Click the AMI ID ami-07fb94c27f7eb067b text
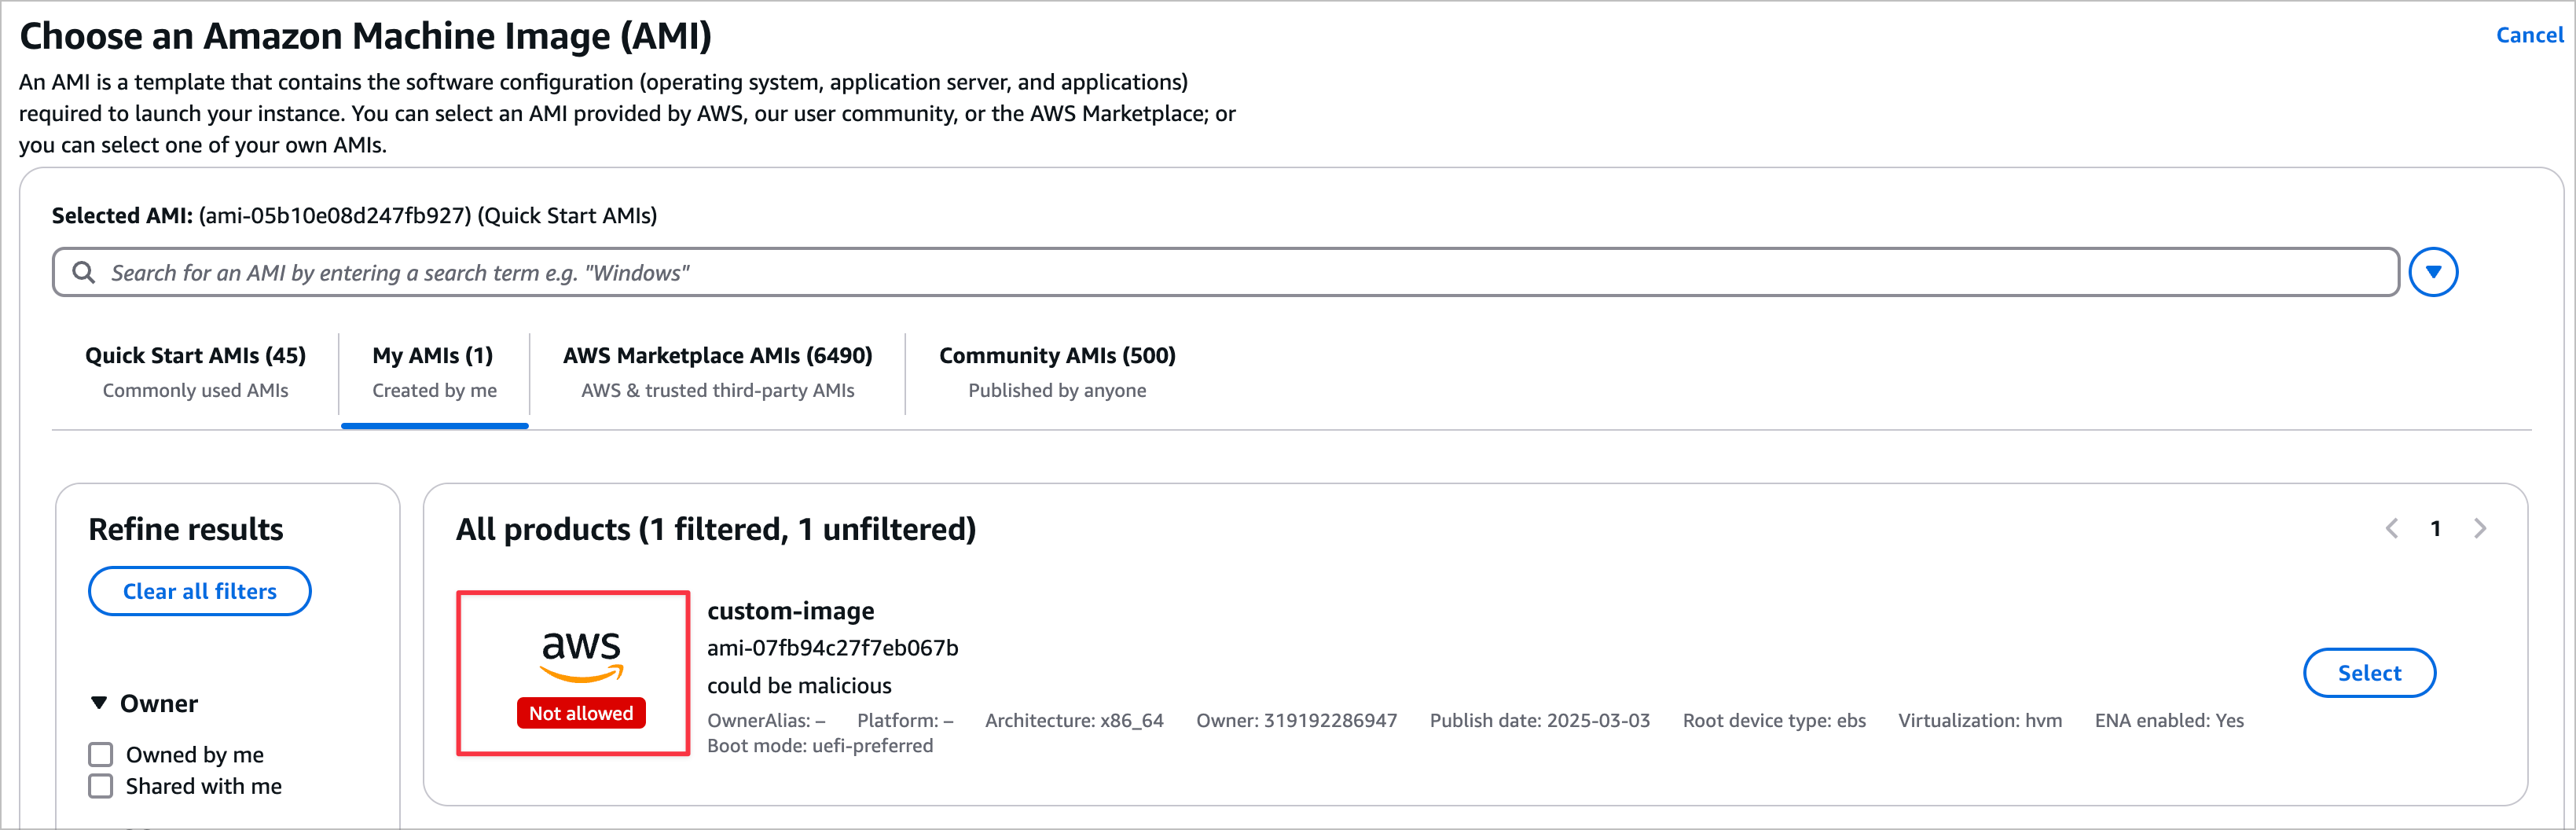 [x=832, y=648]
